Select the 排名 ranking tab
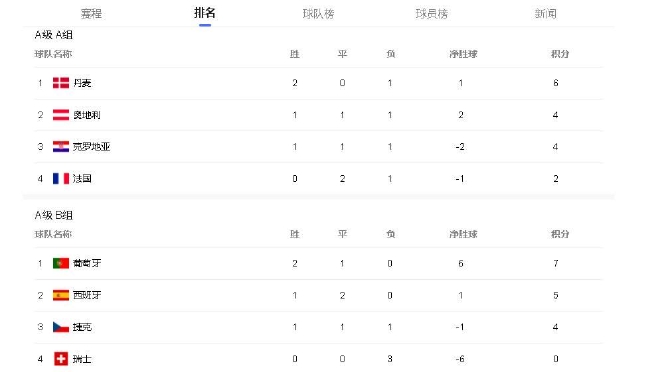 [205, 13]
